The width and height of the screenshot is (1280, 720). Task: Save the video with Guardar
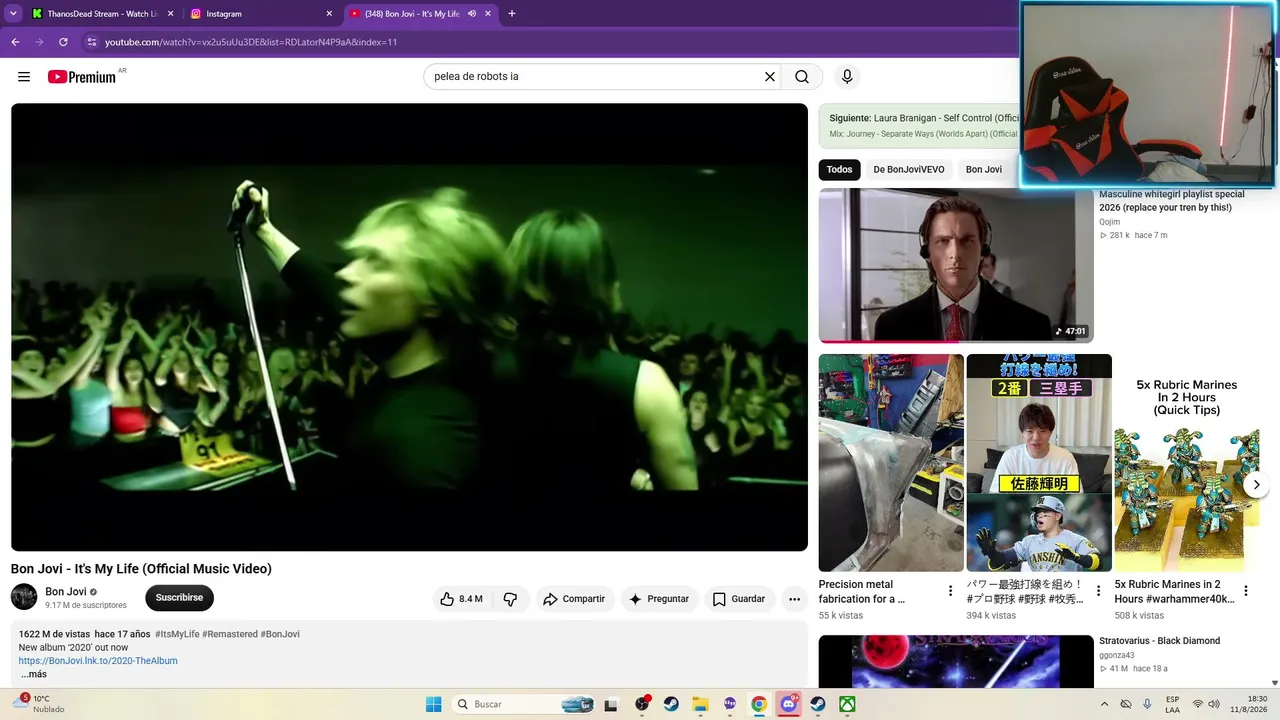click(739, 599)
